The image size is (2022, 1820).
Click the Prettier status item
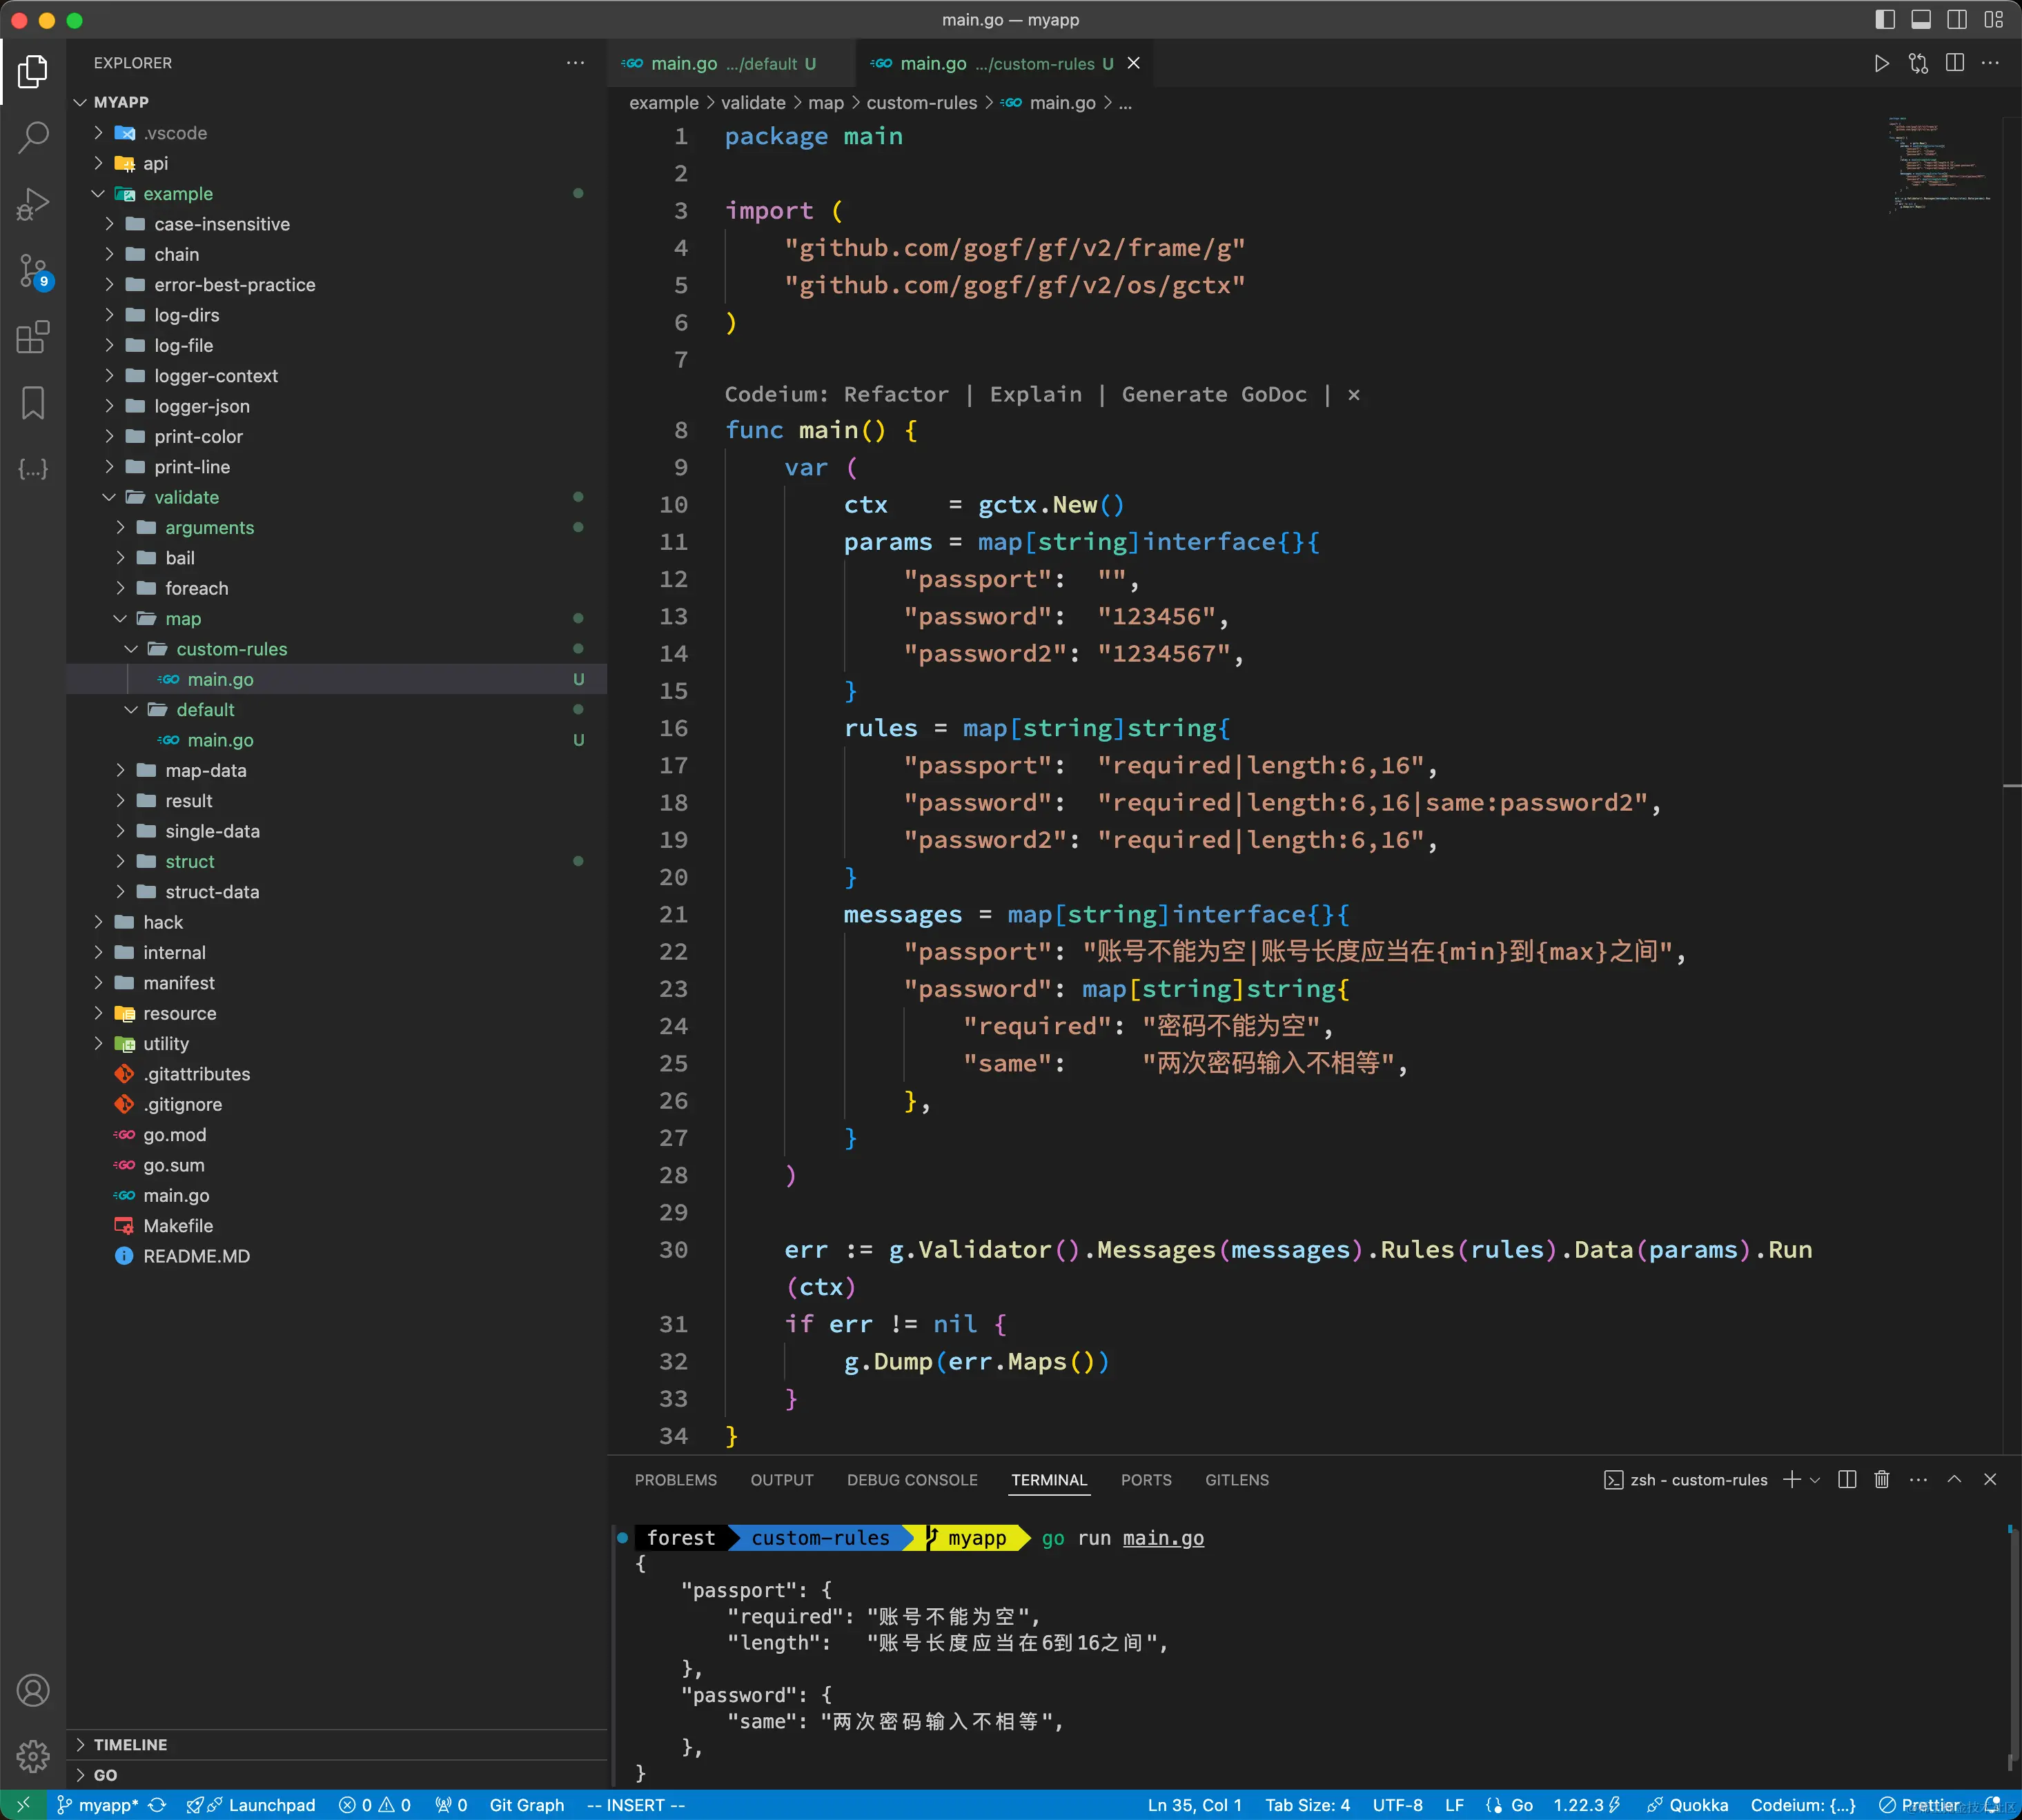tap(1920, 1805)
